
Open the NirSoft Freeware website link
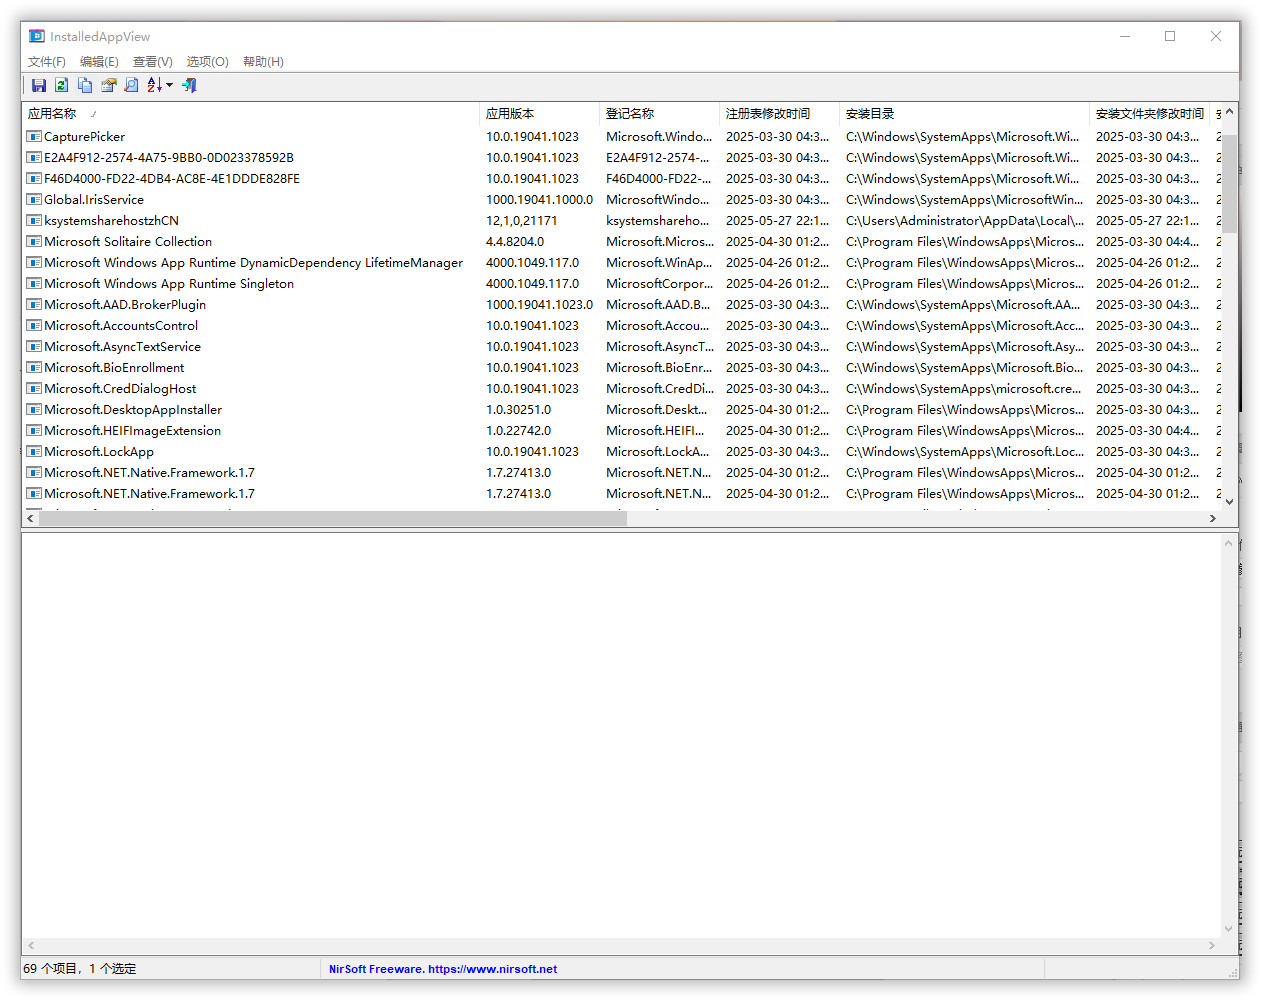point(443,969)
